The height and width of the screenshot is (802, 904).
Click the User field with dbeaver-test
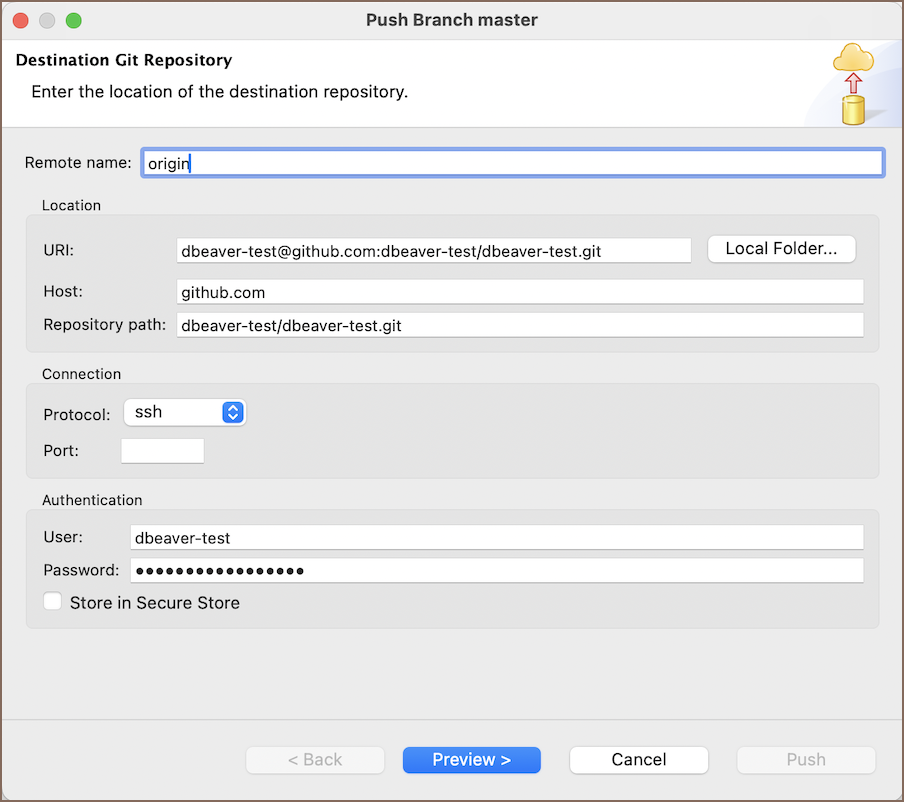click(x=496, y=538)
